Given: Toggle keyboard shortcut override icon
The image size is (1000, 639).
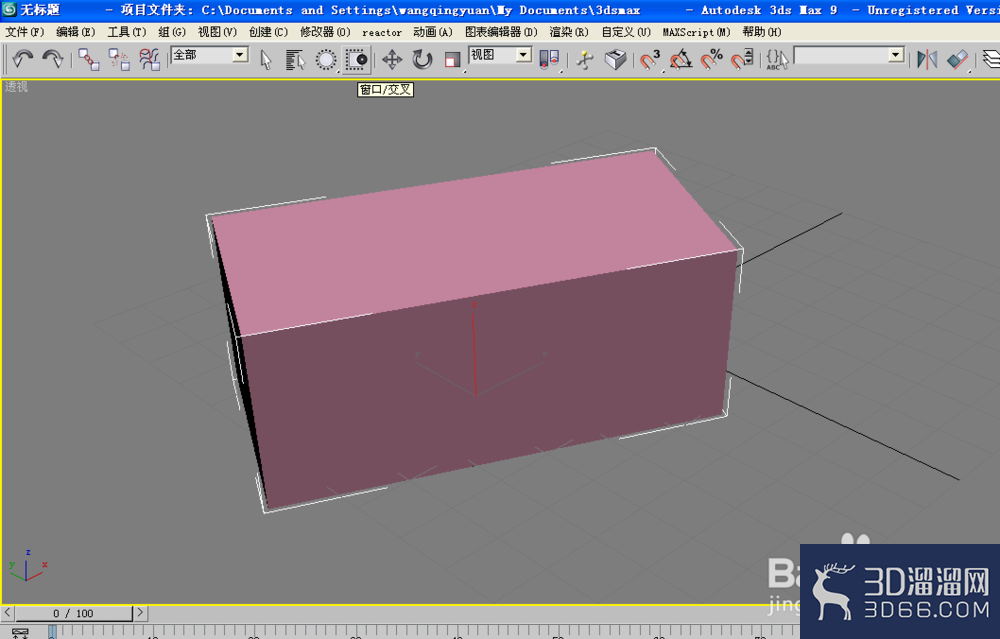Looking at the screenshot, I should point(615,59).
